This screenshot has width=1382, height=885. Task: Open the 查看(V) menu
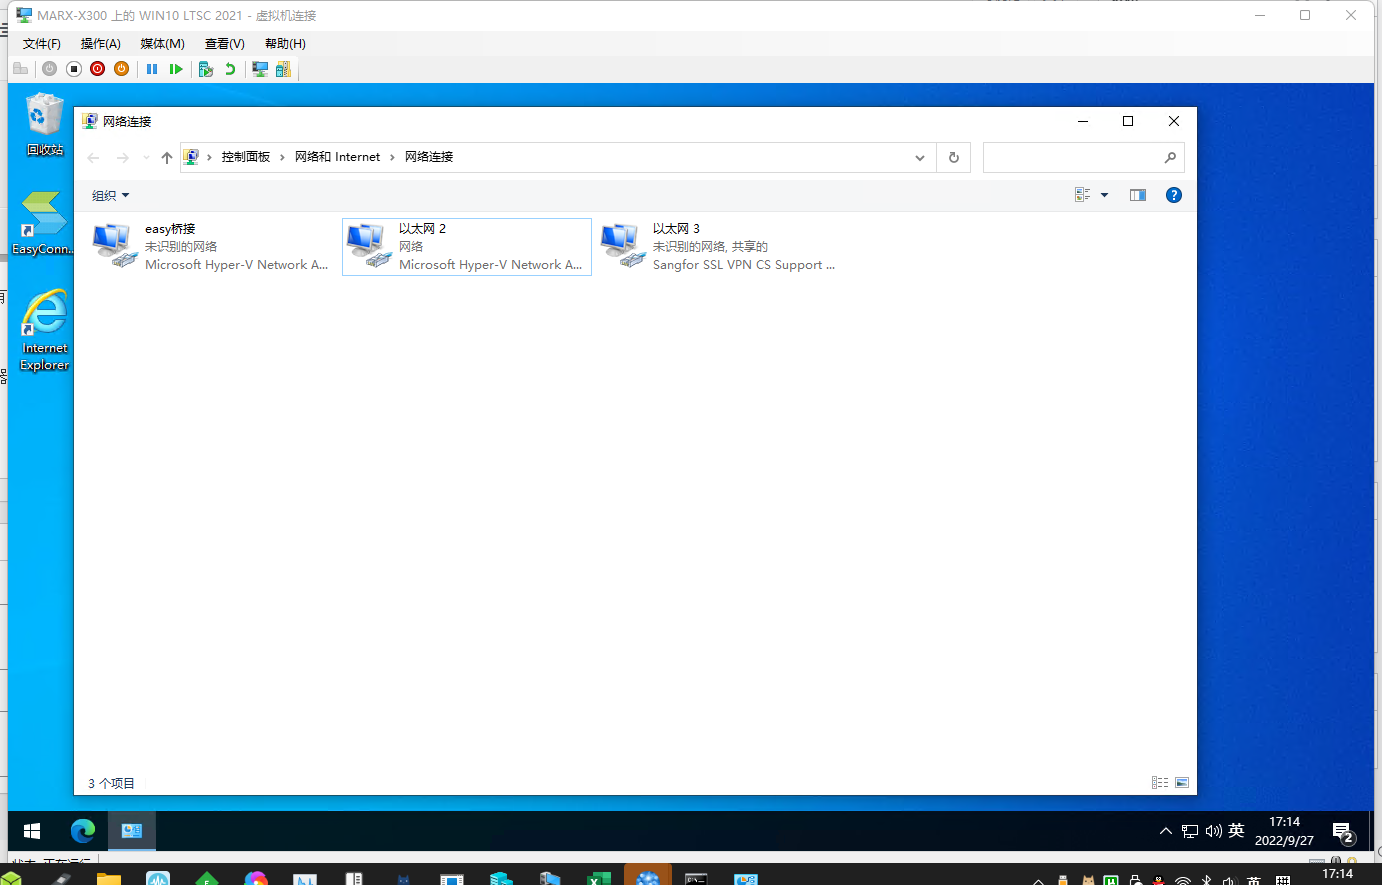[x=224, y=44]
